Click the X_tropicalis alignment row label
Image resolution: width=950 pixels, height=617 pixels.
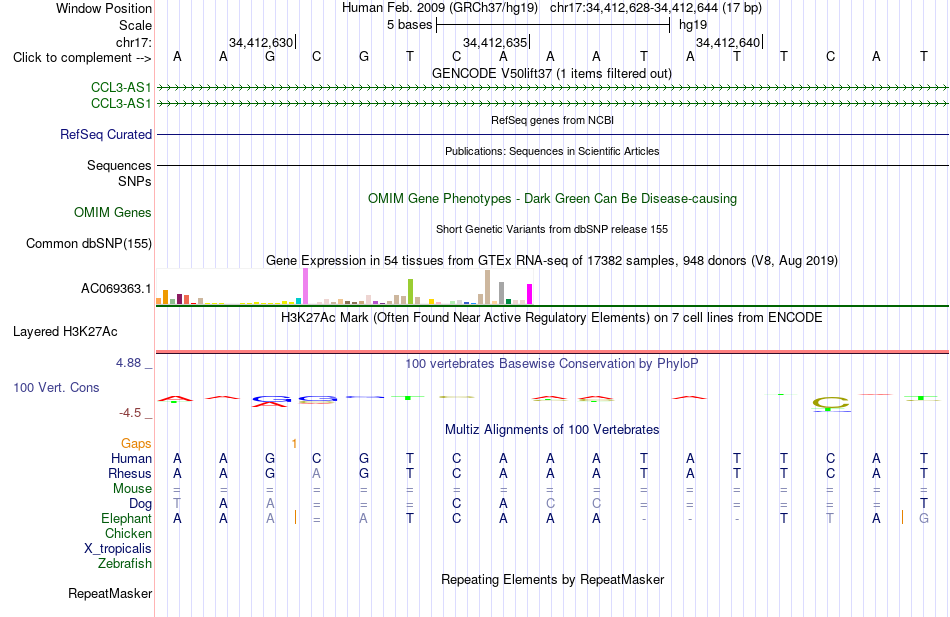(118, 549)
